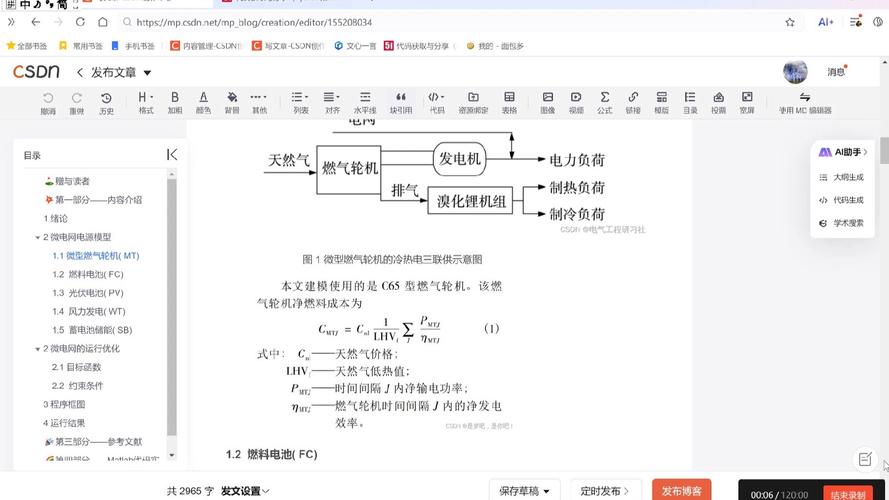Select outline entry '1 绪论'
This screenshot has height=500, width=889.
coord(55,219)
